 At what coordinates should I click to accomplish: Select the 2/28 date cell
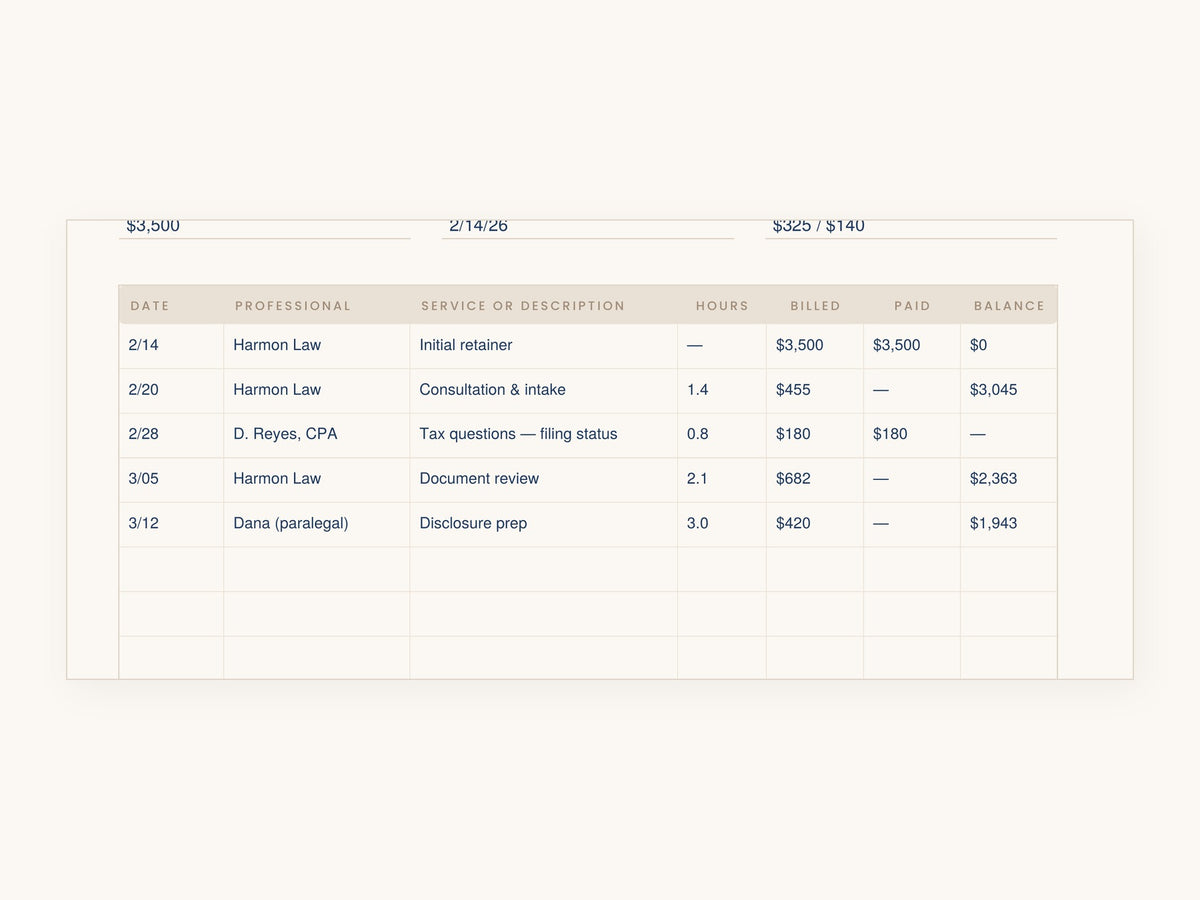pyautogui.click(x=171, y=435)
